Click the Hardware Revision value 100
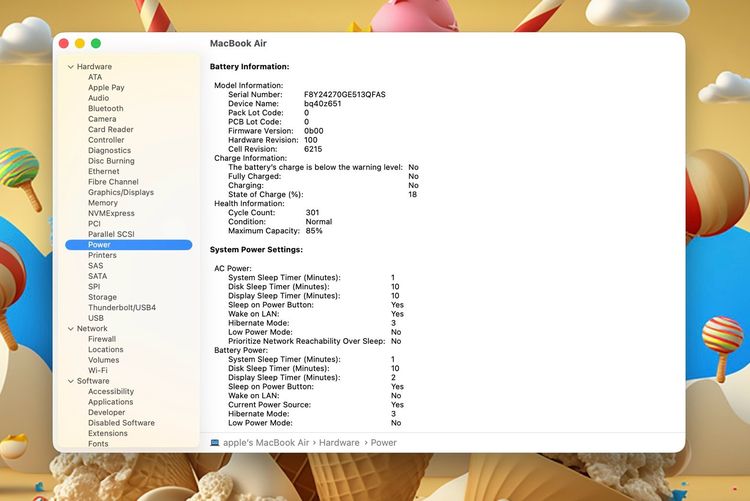 click(310, 140)
